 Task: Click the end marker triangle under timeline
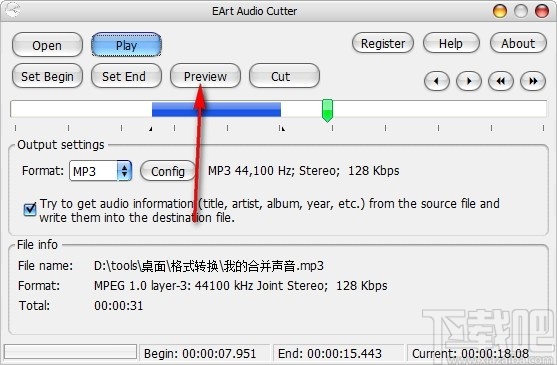pyautogui.click(x=283, y=129)
